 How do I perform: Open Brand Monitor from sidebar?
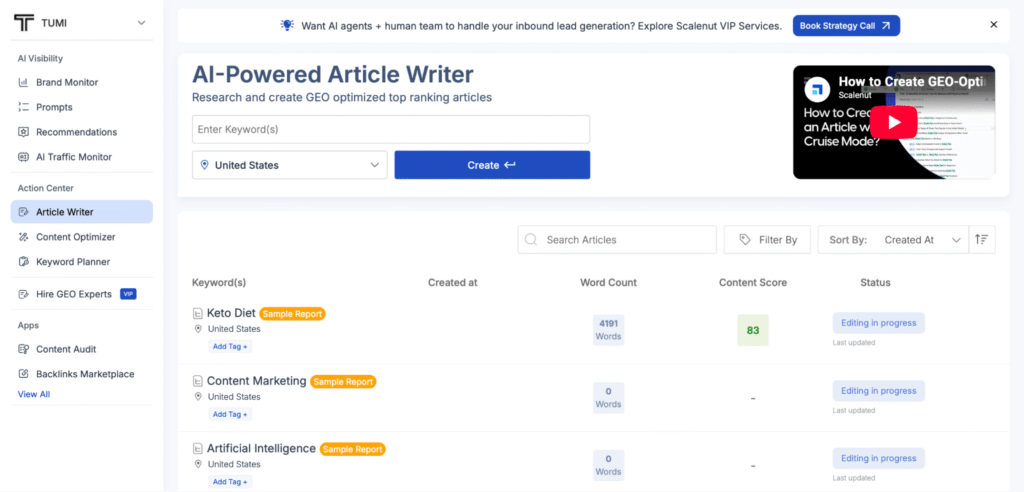(67, 82)
